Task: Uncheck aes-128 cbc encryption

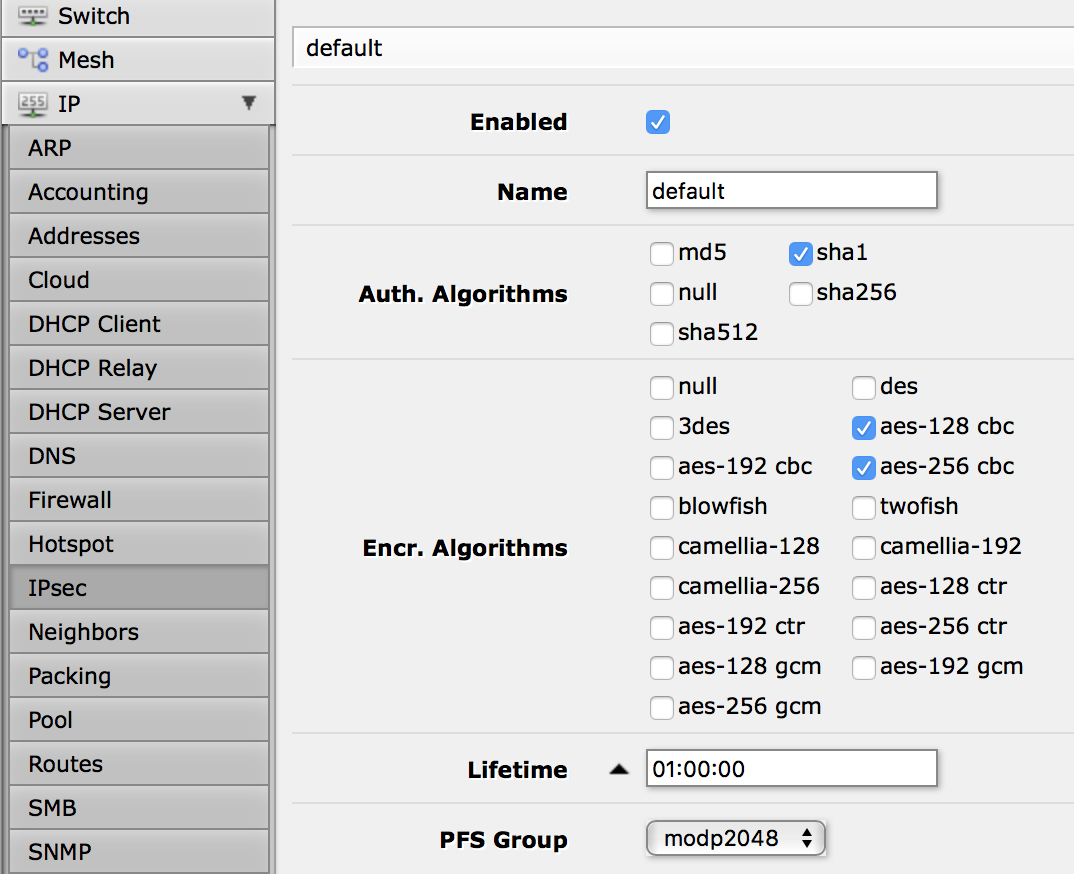Action: [x=864, y=427]
